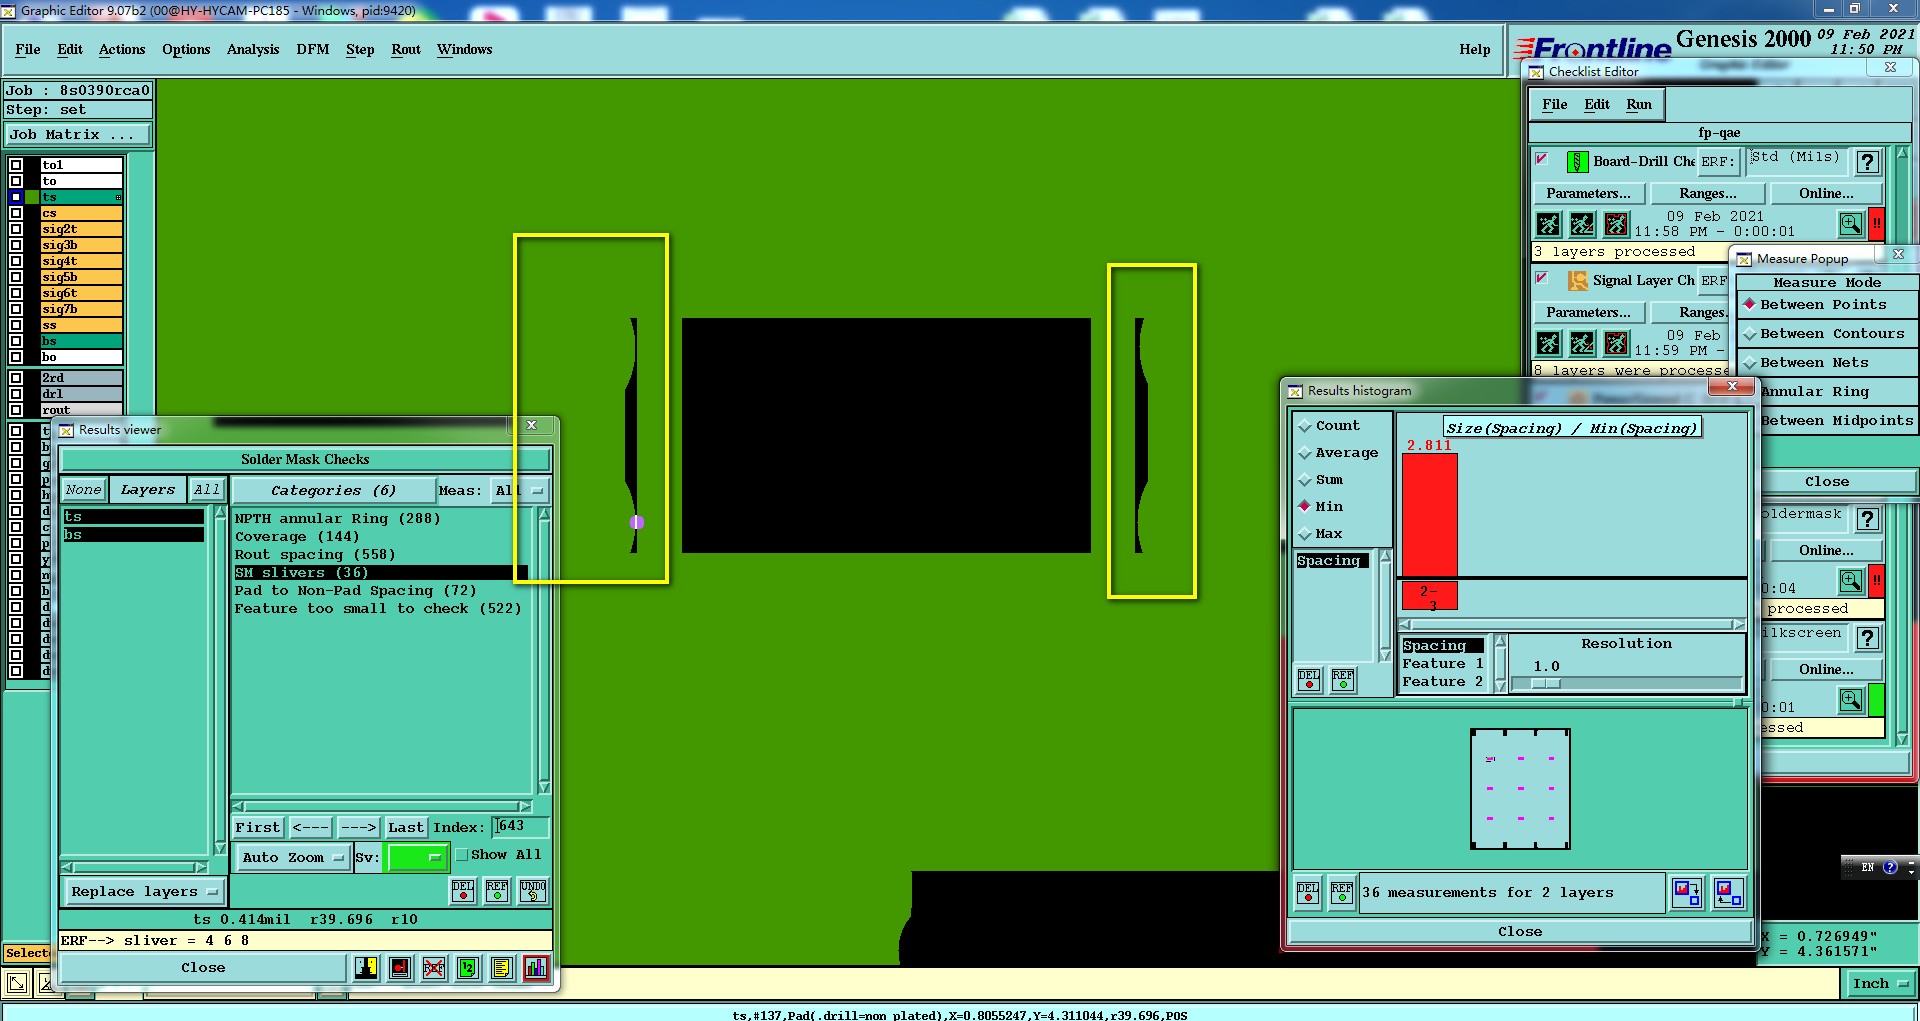Click DEL icon below histogram category list
This screenshot has height=1021, width=1920.
click(1309, 680)
